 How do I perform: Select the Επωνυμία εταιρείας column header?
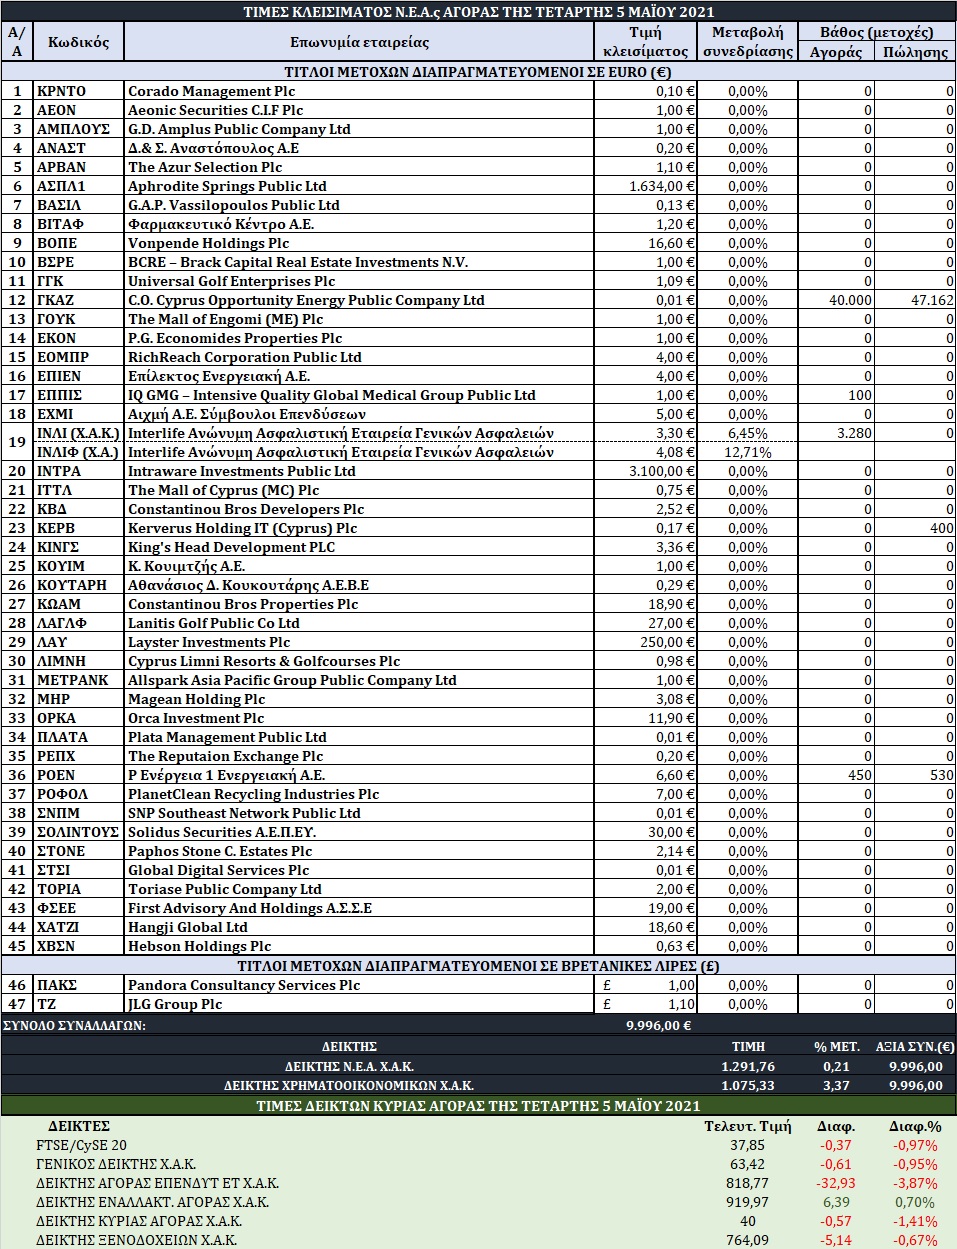tap(359, 42)
